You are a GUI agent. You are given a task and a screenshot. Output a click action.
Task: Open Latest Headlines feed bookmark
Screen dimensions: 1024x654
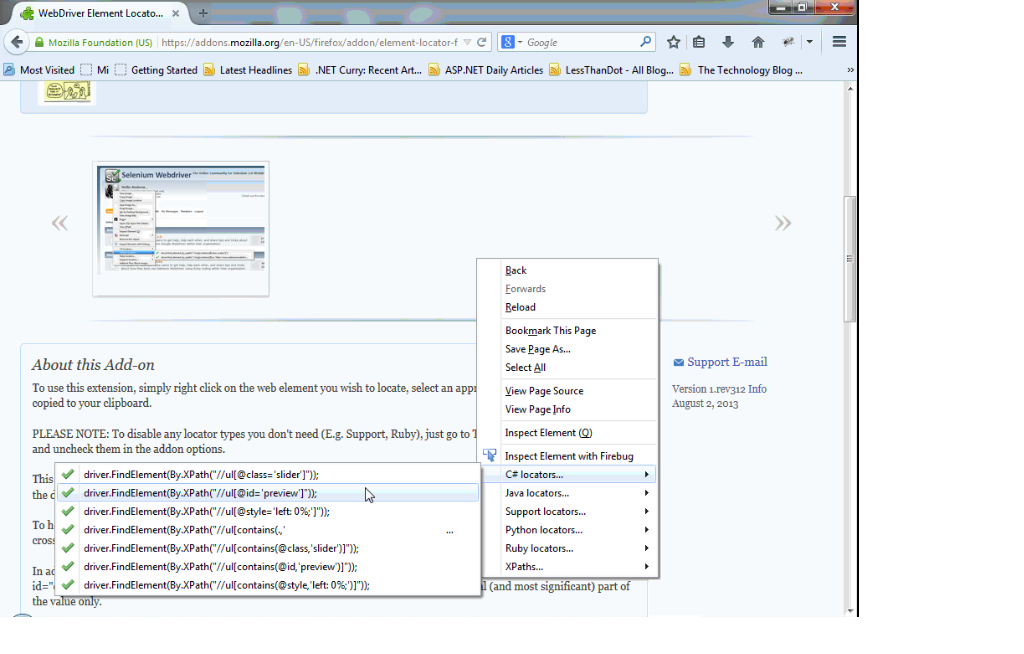[x=248, y=70]
